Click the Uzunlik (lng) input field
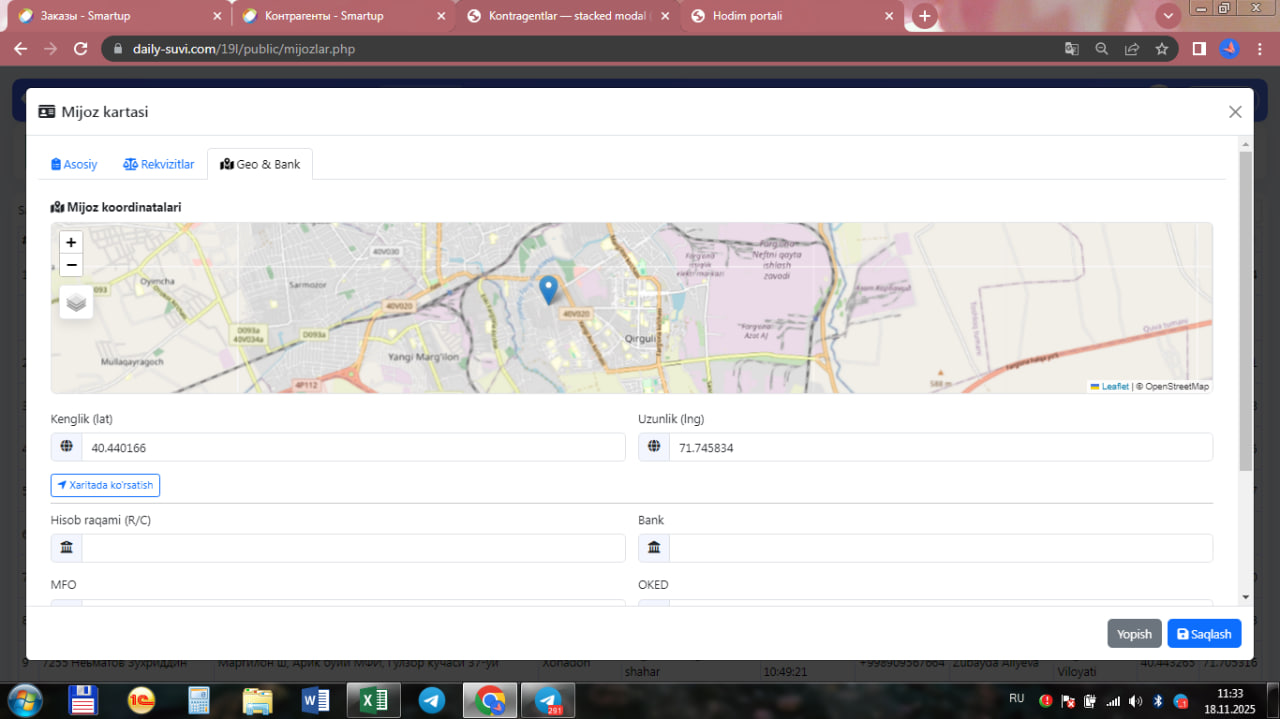 click(x=939, y=448)
